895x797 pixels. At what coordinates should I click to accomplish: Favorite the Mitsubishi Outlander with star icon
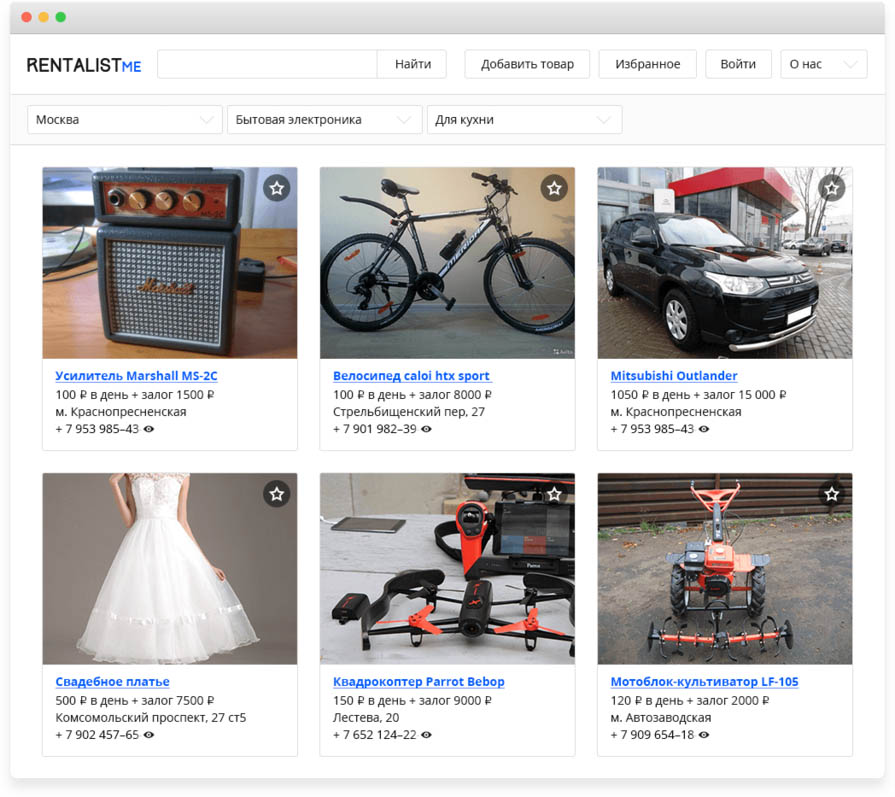click(832, 188)
